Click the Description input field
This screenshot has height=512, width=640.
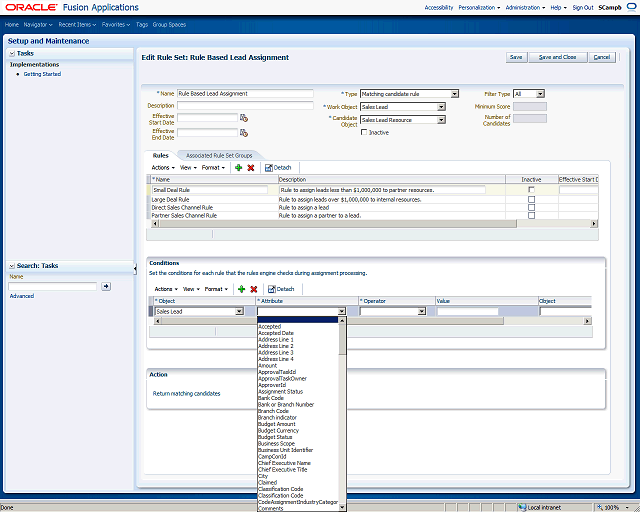[x=245, y=105]
